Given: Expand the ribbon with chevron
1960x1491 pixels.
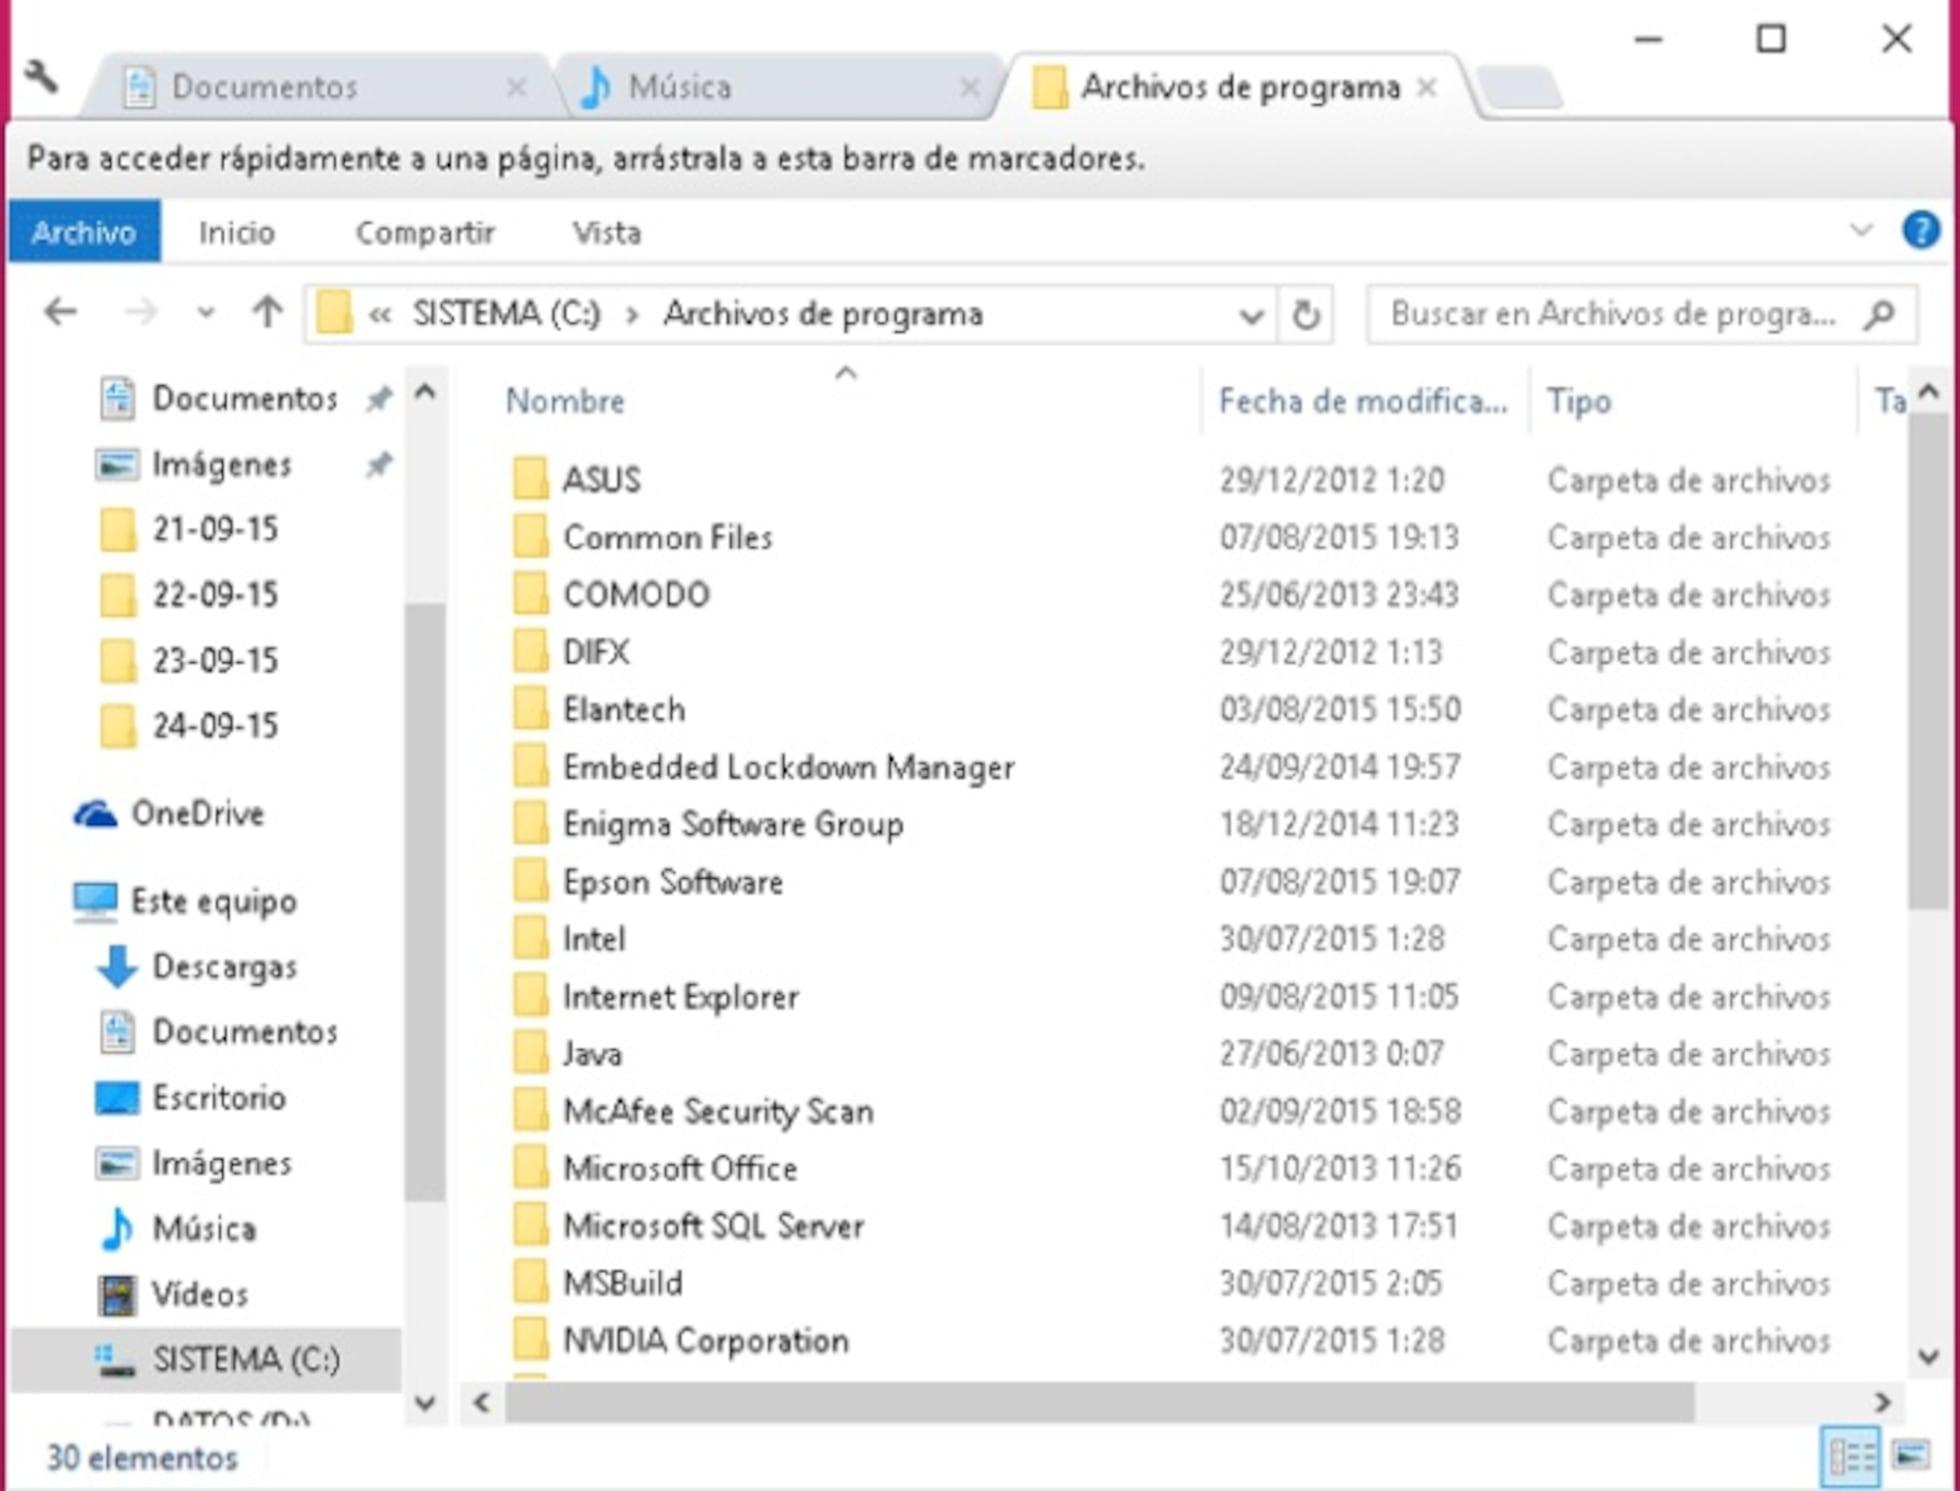Looking at the screenshot, I should point(1860,231).
